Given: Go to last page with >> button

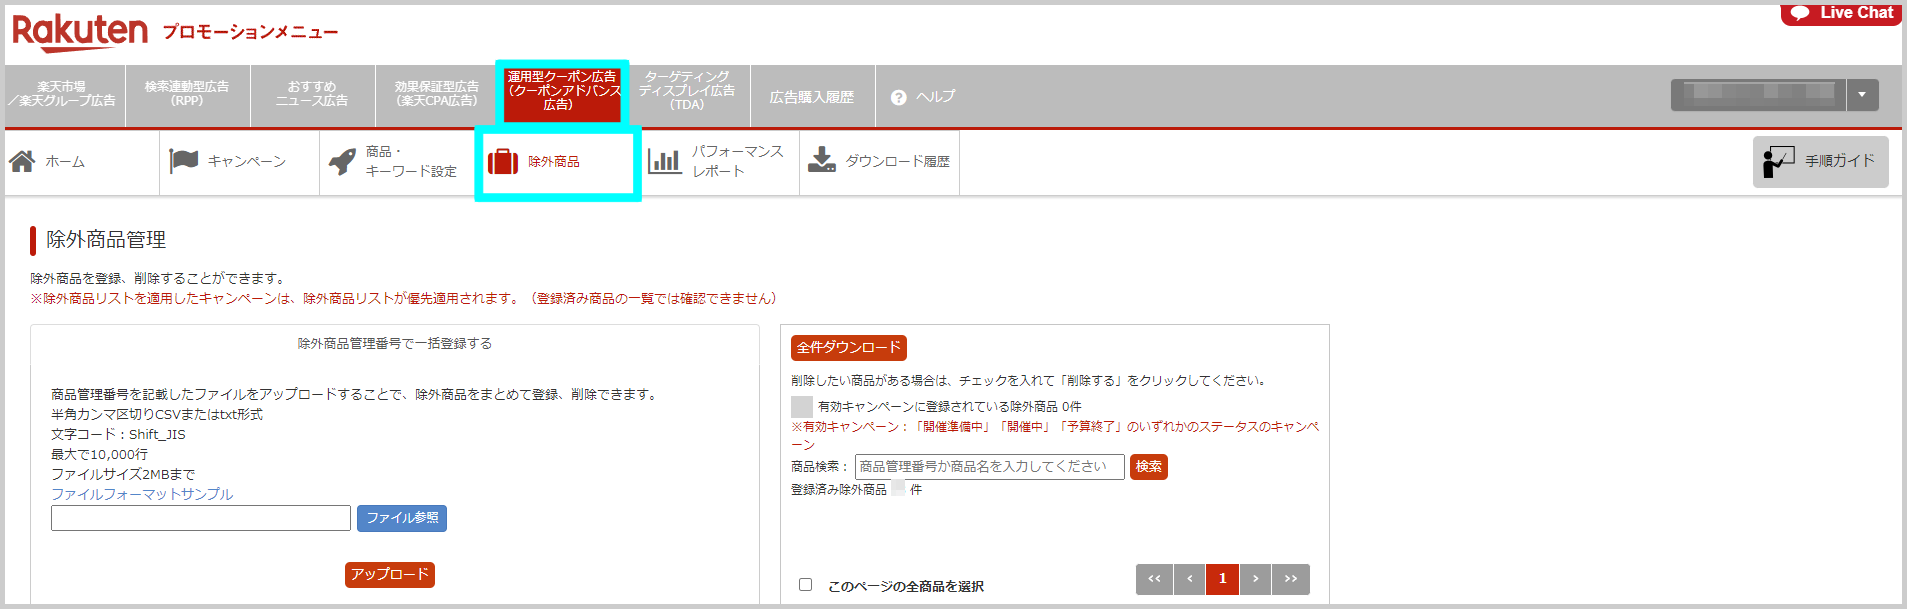Looking at the screenshot, I should tap(1291, 579).
